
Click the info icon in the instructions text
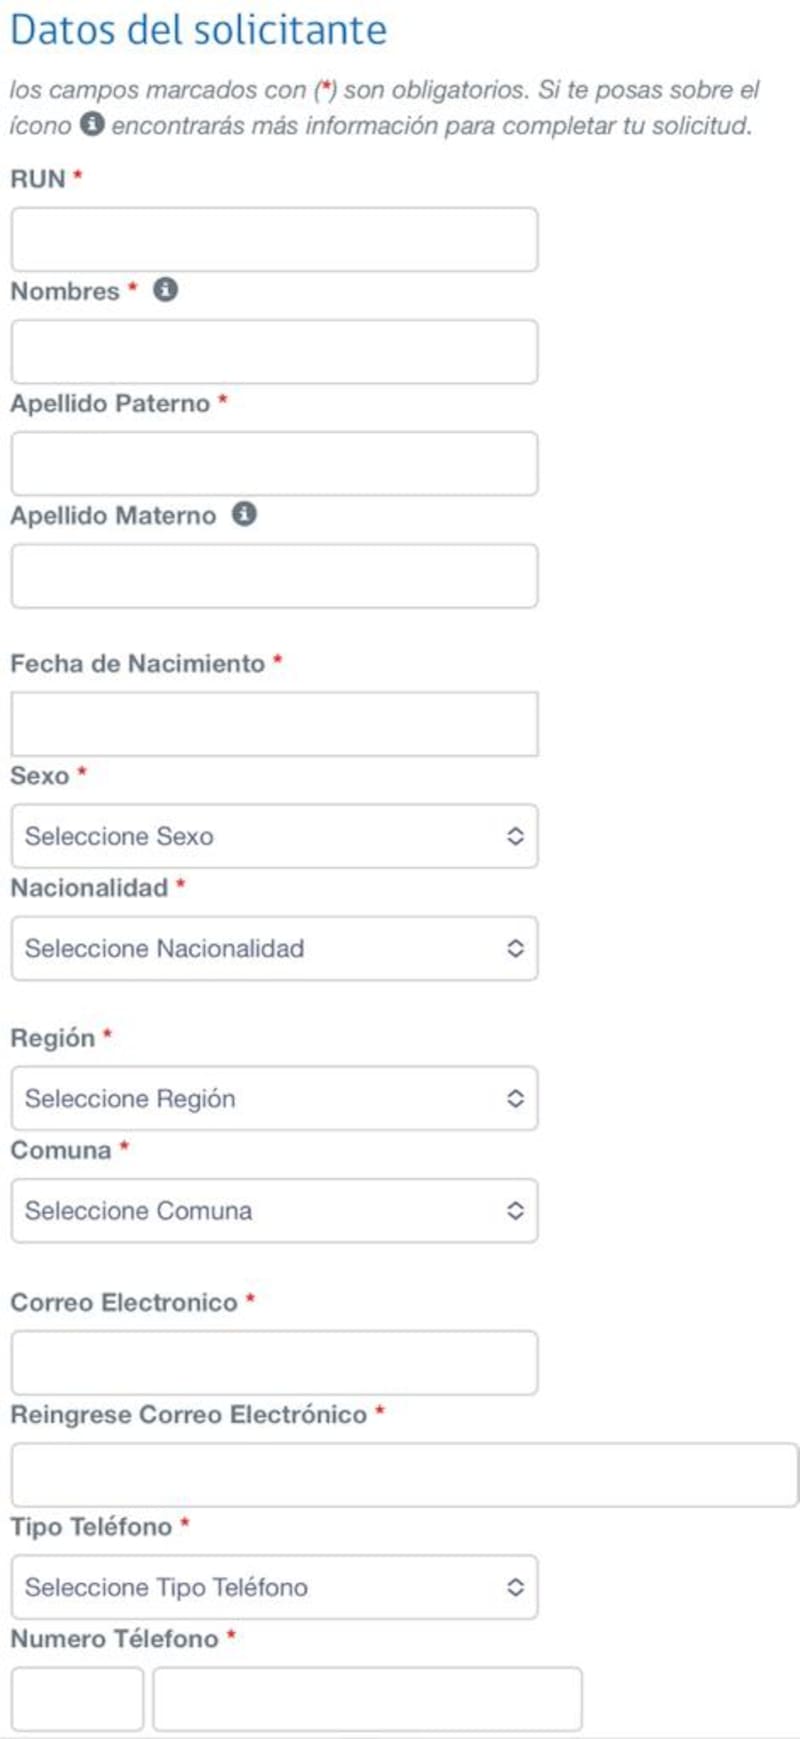[x=92, y=124]
